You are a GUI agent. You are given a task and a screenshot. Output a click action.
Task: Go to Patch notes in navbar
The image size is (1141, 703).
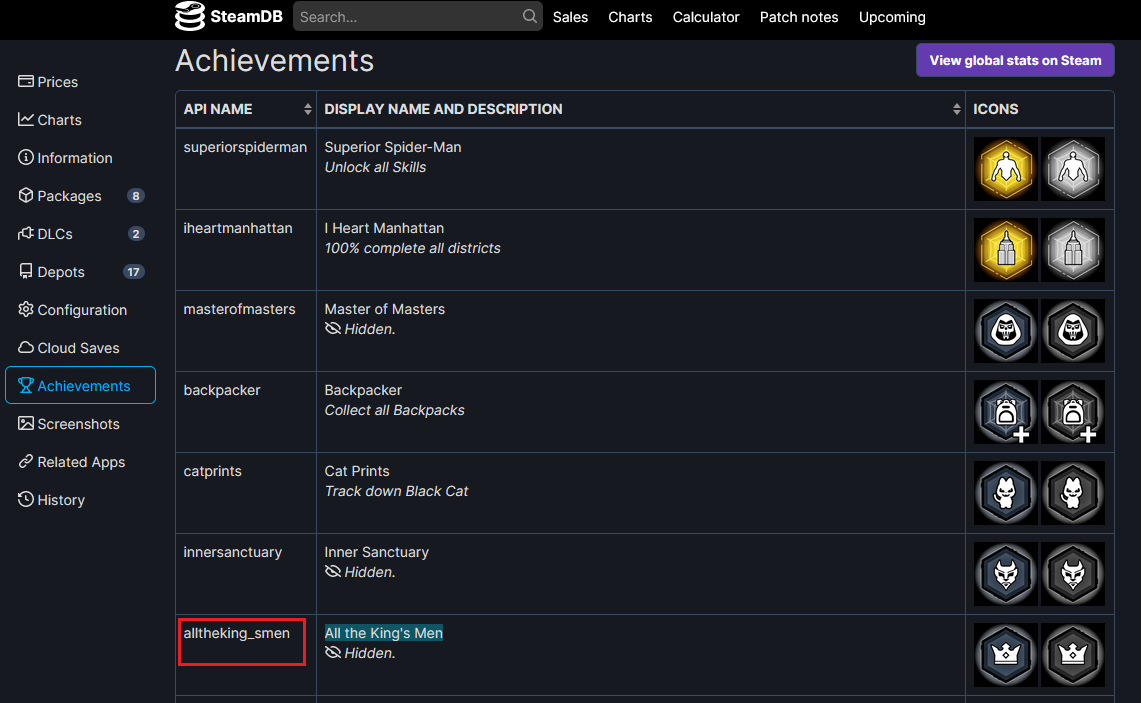click(x=798, y=17)
